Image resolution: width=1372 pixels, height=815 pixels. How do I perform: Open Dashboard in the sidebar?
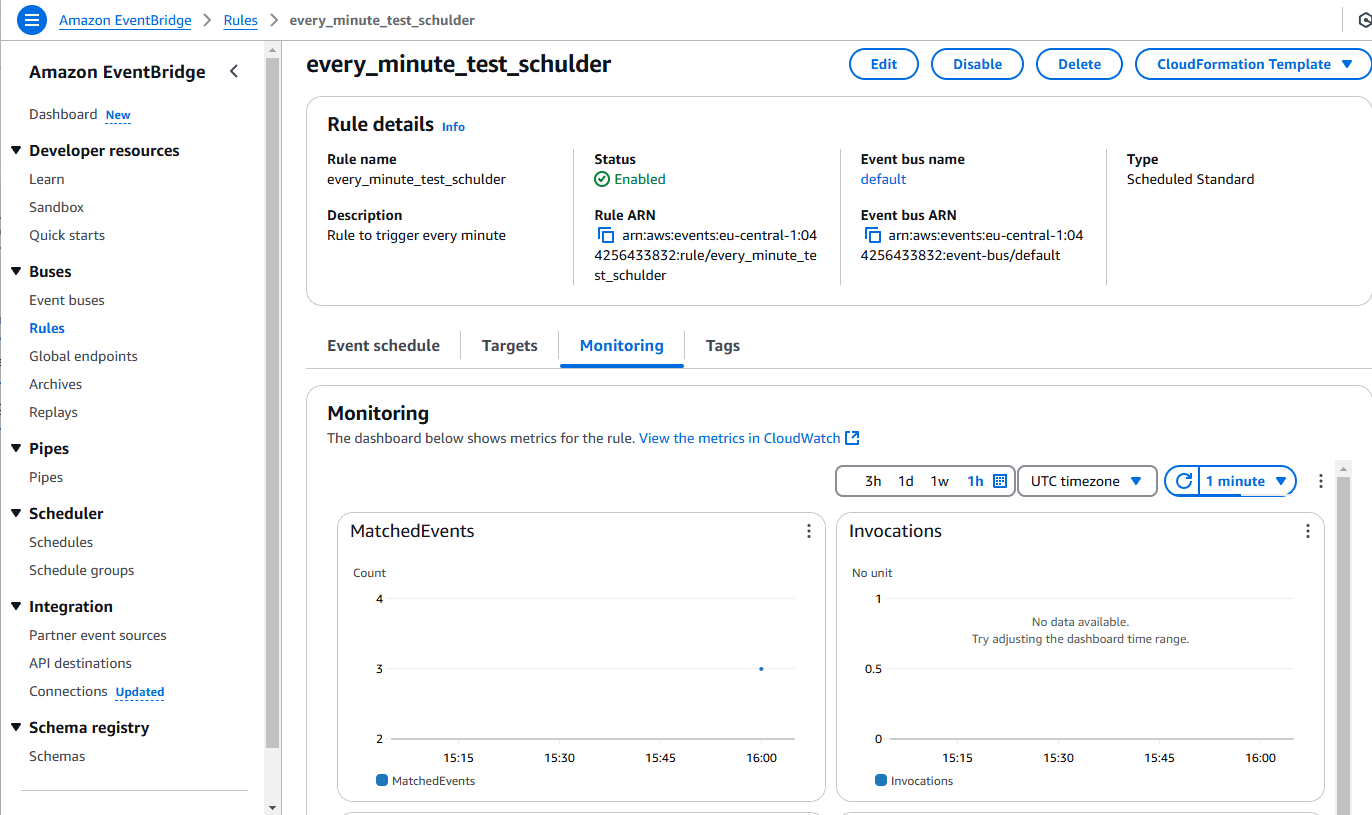click(63, 114)
